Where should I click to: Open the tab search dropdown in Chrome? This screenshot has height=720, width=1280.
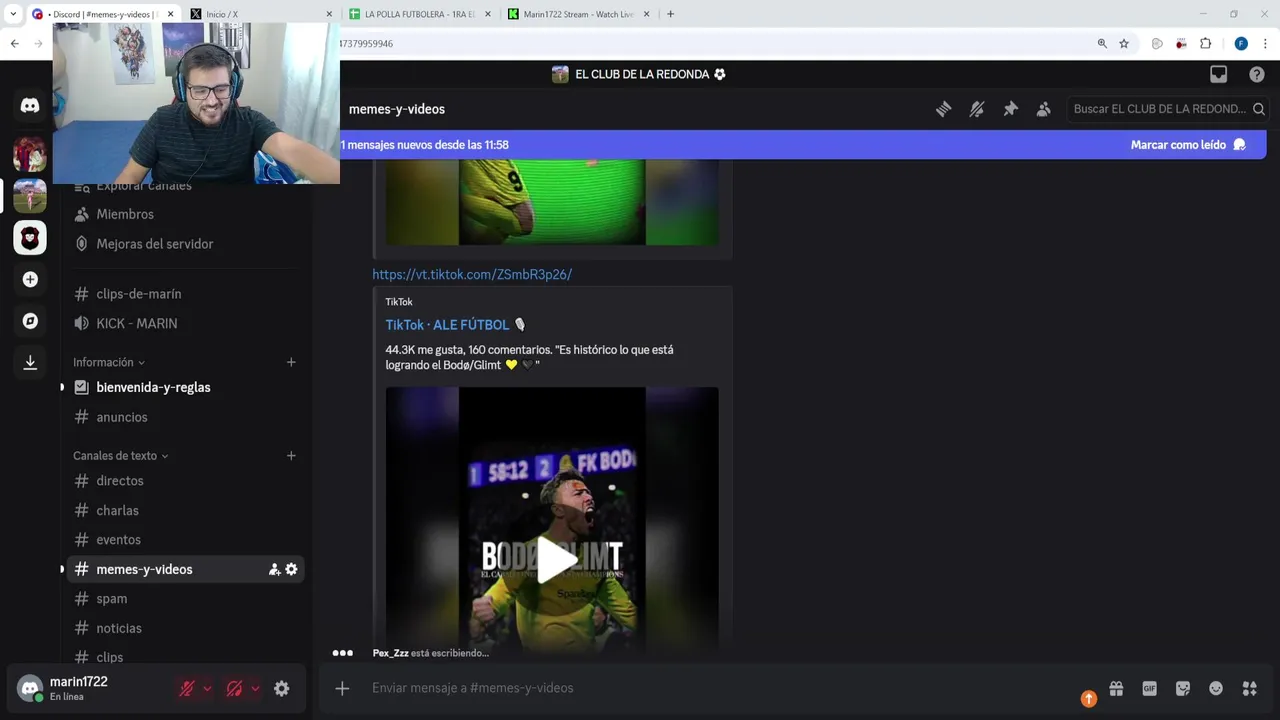tap(13, 14)
